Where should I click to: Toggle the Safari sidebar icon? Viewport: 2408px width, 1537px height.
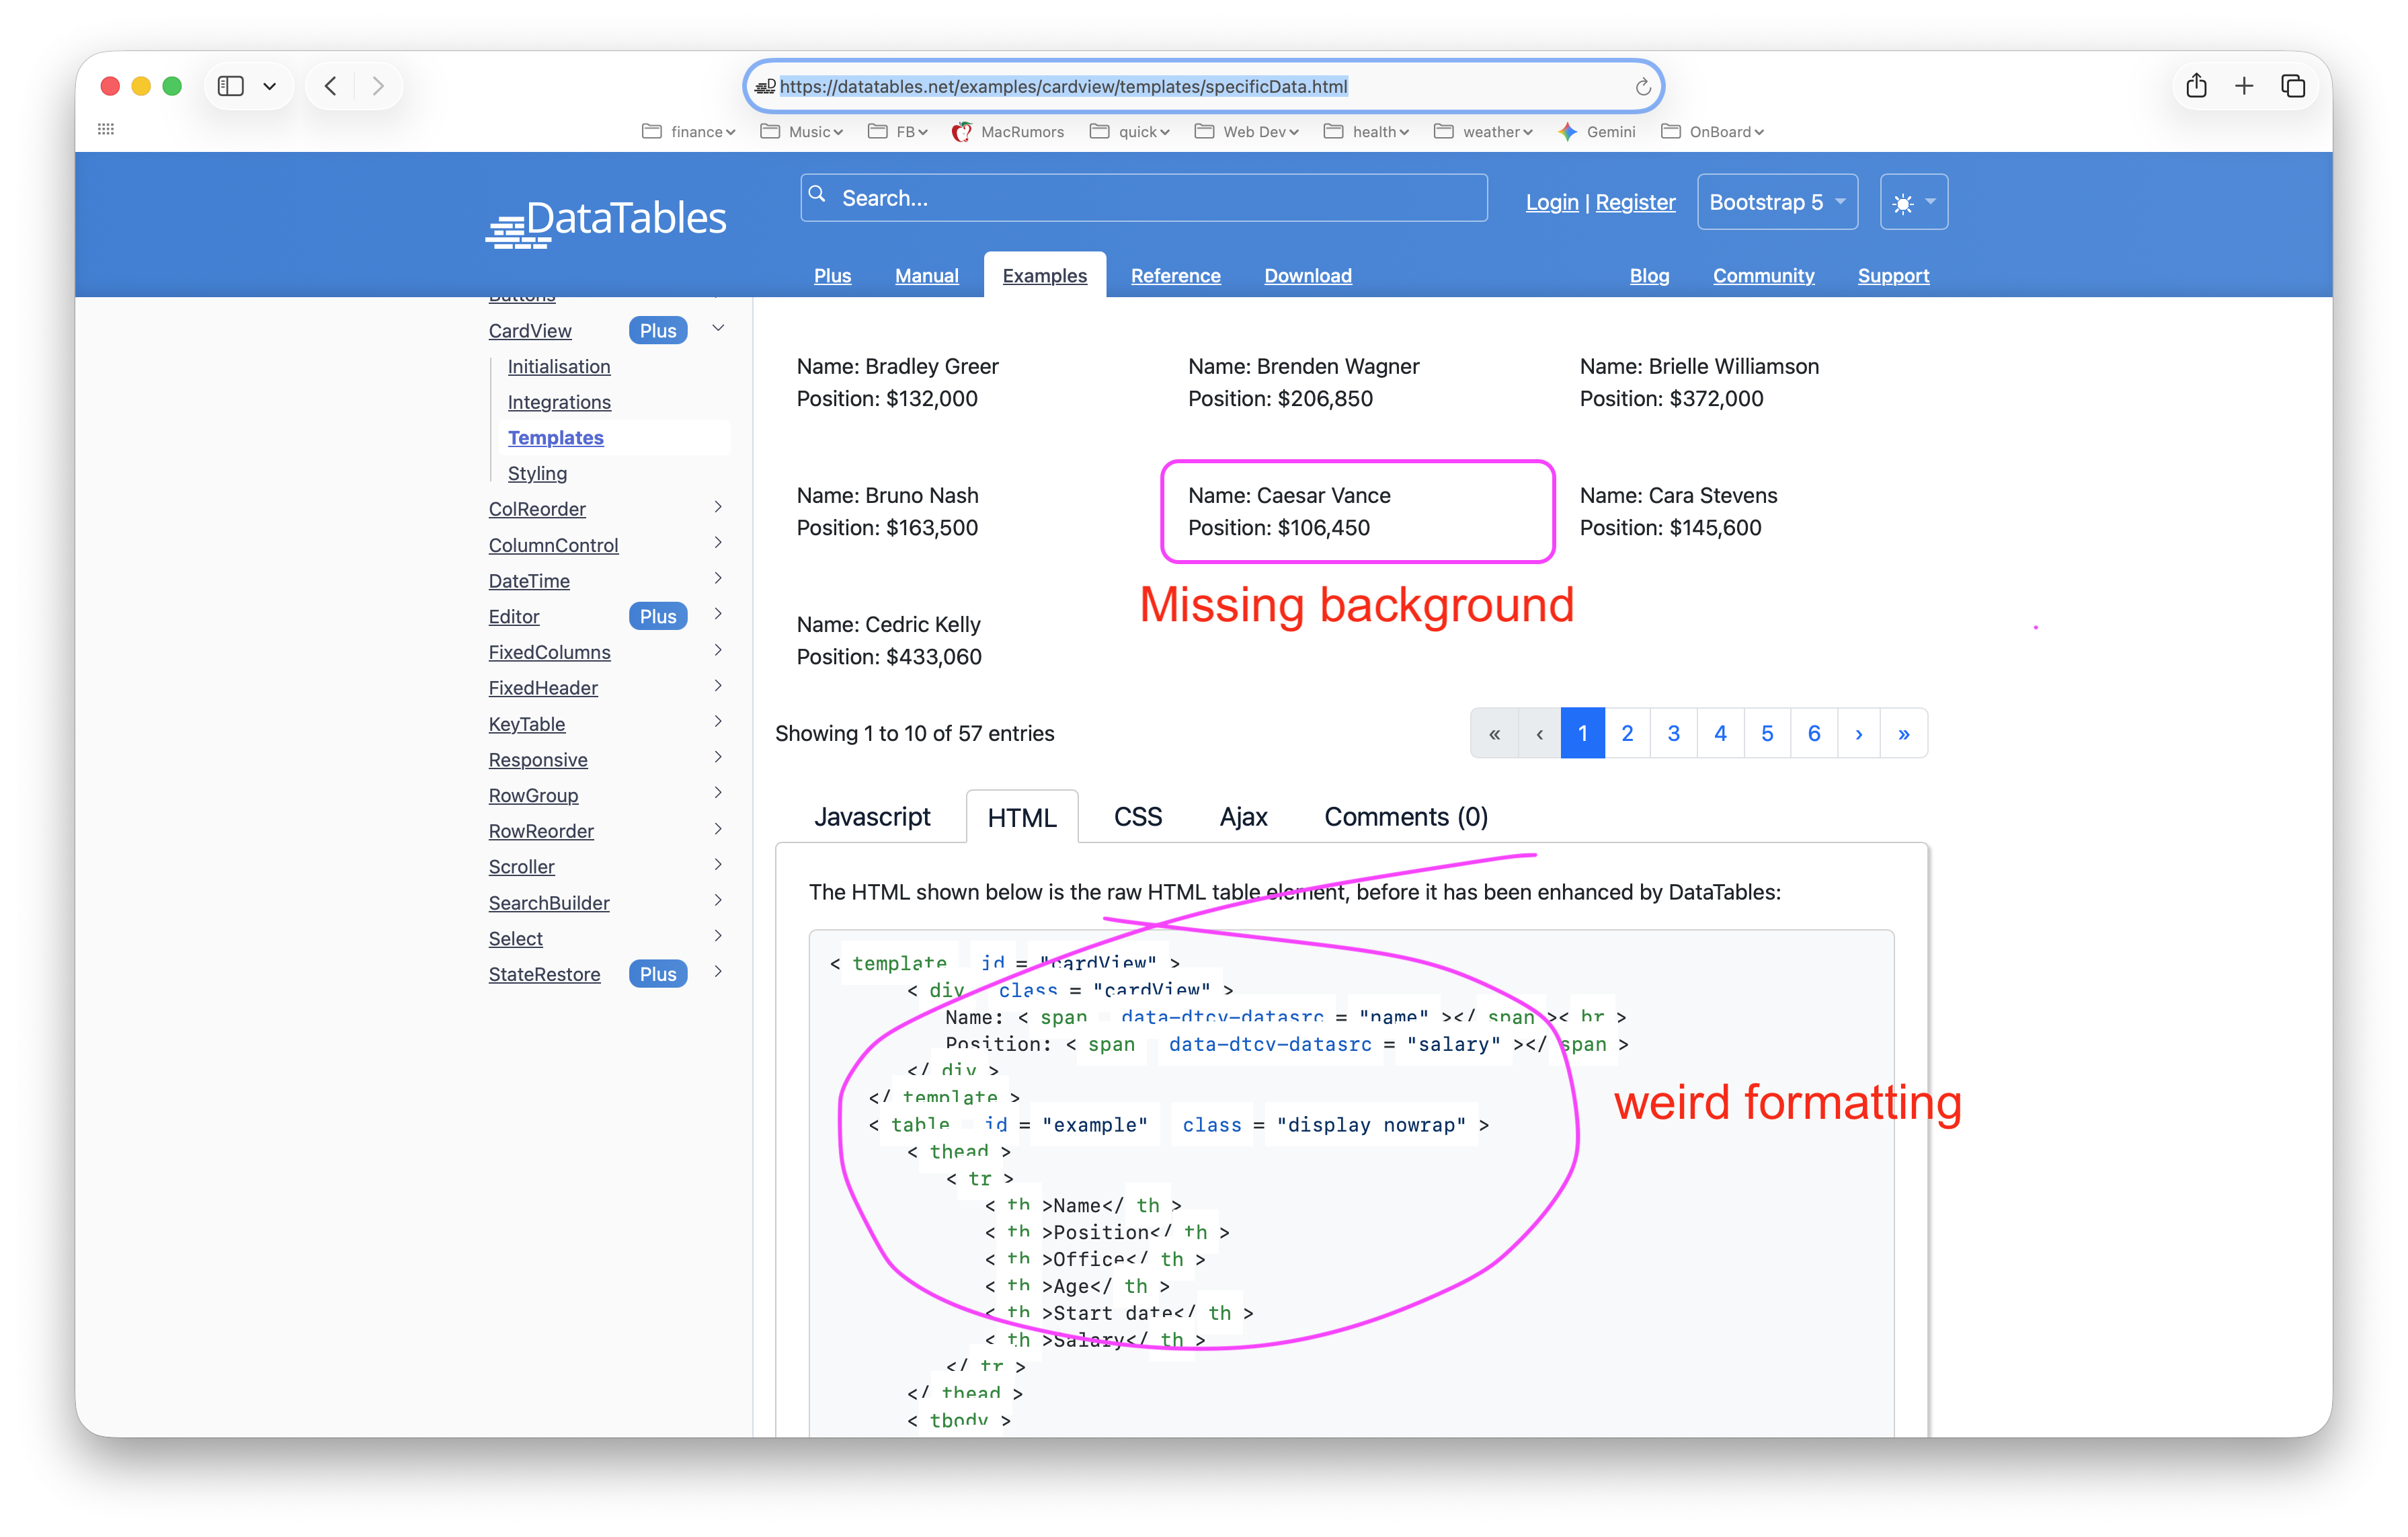231,86
